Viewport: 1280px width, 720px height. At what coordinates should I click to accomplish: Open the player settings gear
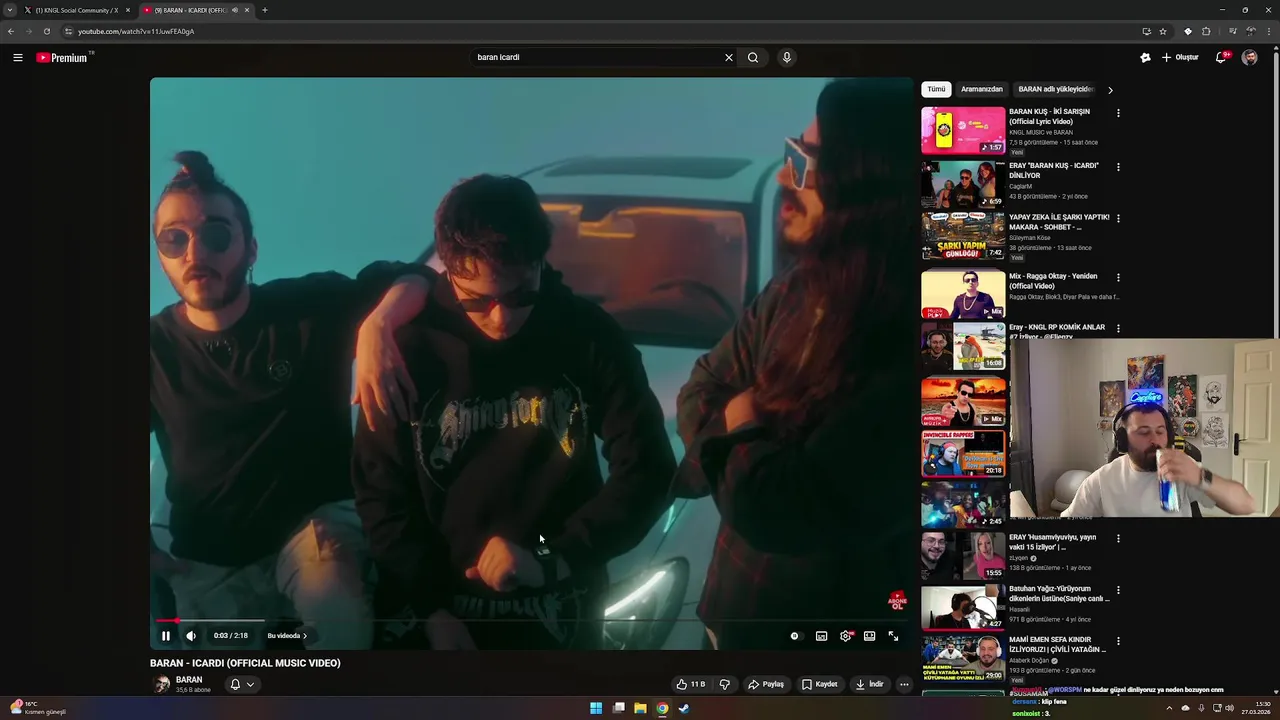[846, 636]
